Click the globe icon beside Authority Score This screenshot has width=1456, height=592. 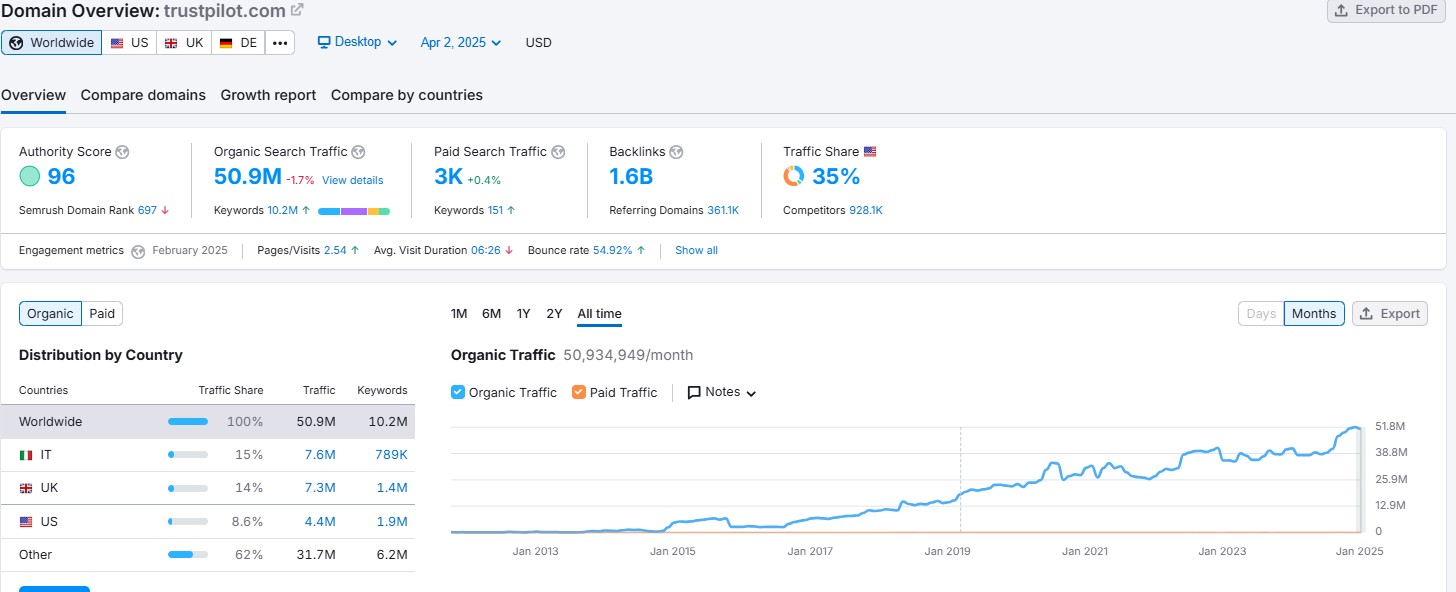(122, 152)
